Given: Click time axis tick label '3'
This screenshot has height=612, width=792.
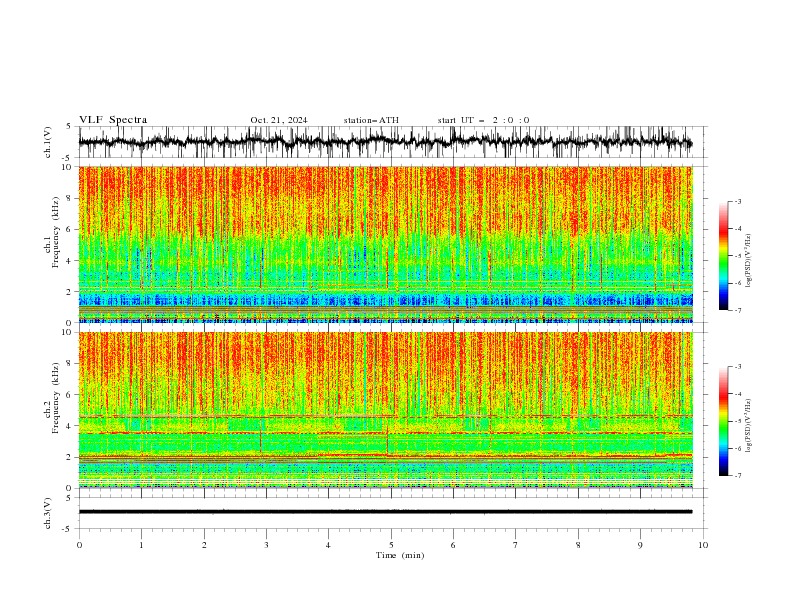Looking at the screenshot, I should pyautogui.click(x=266, y=545).
